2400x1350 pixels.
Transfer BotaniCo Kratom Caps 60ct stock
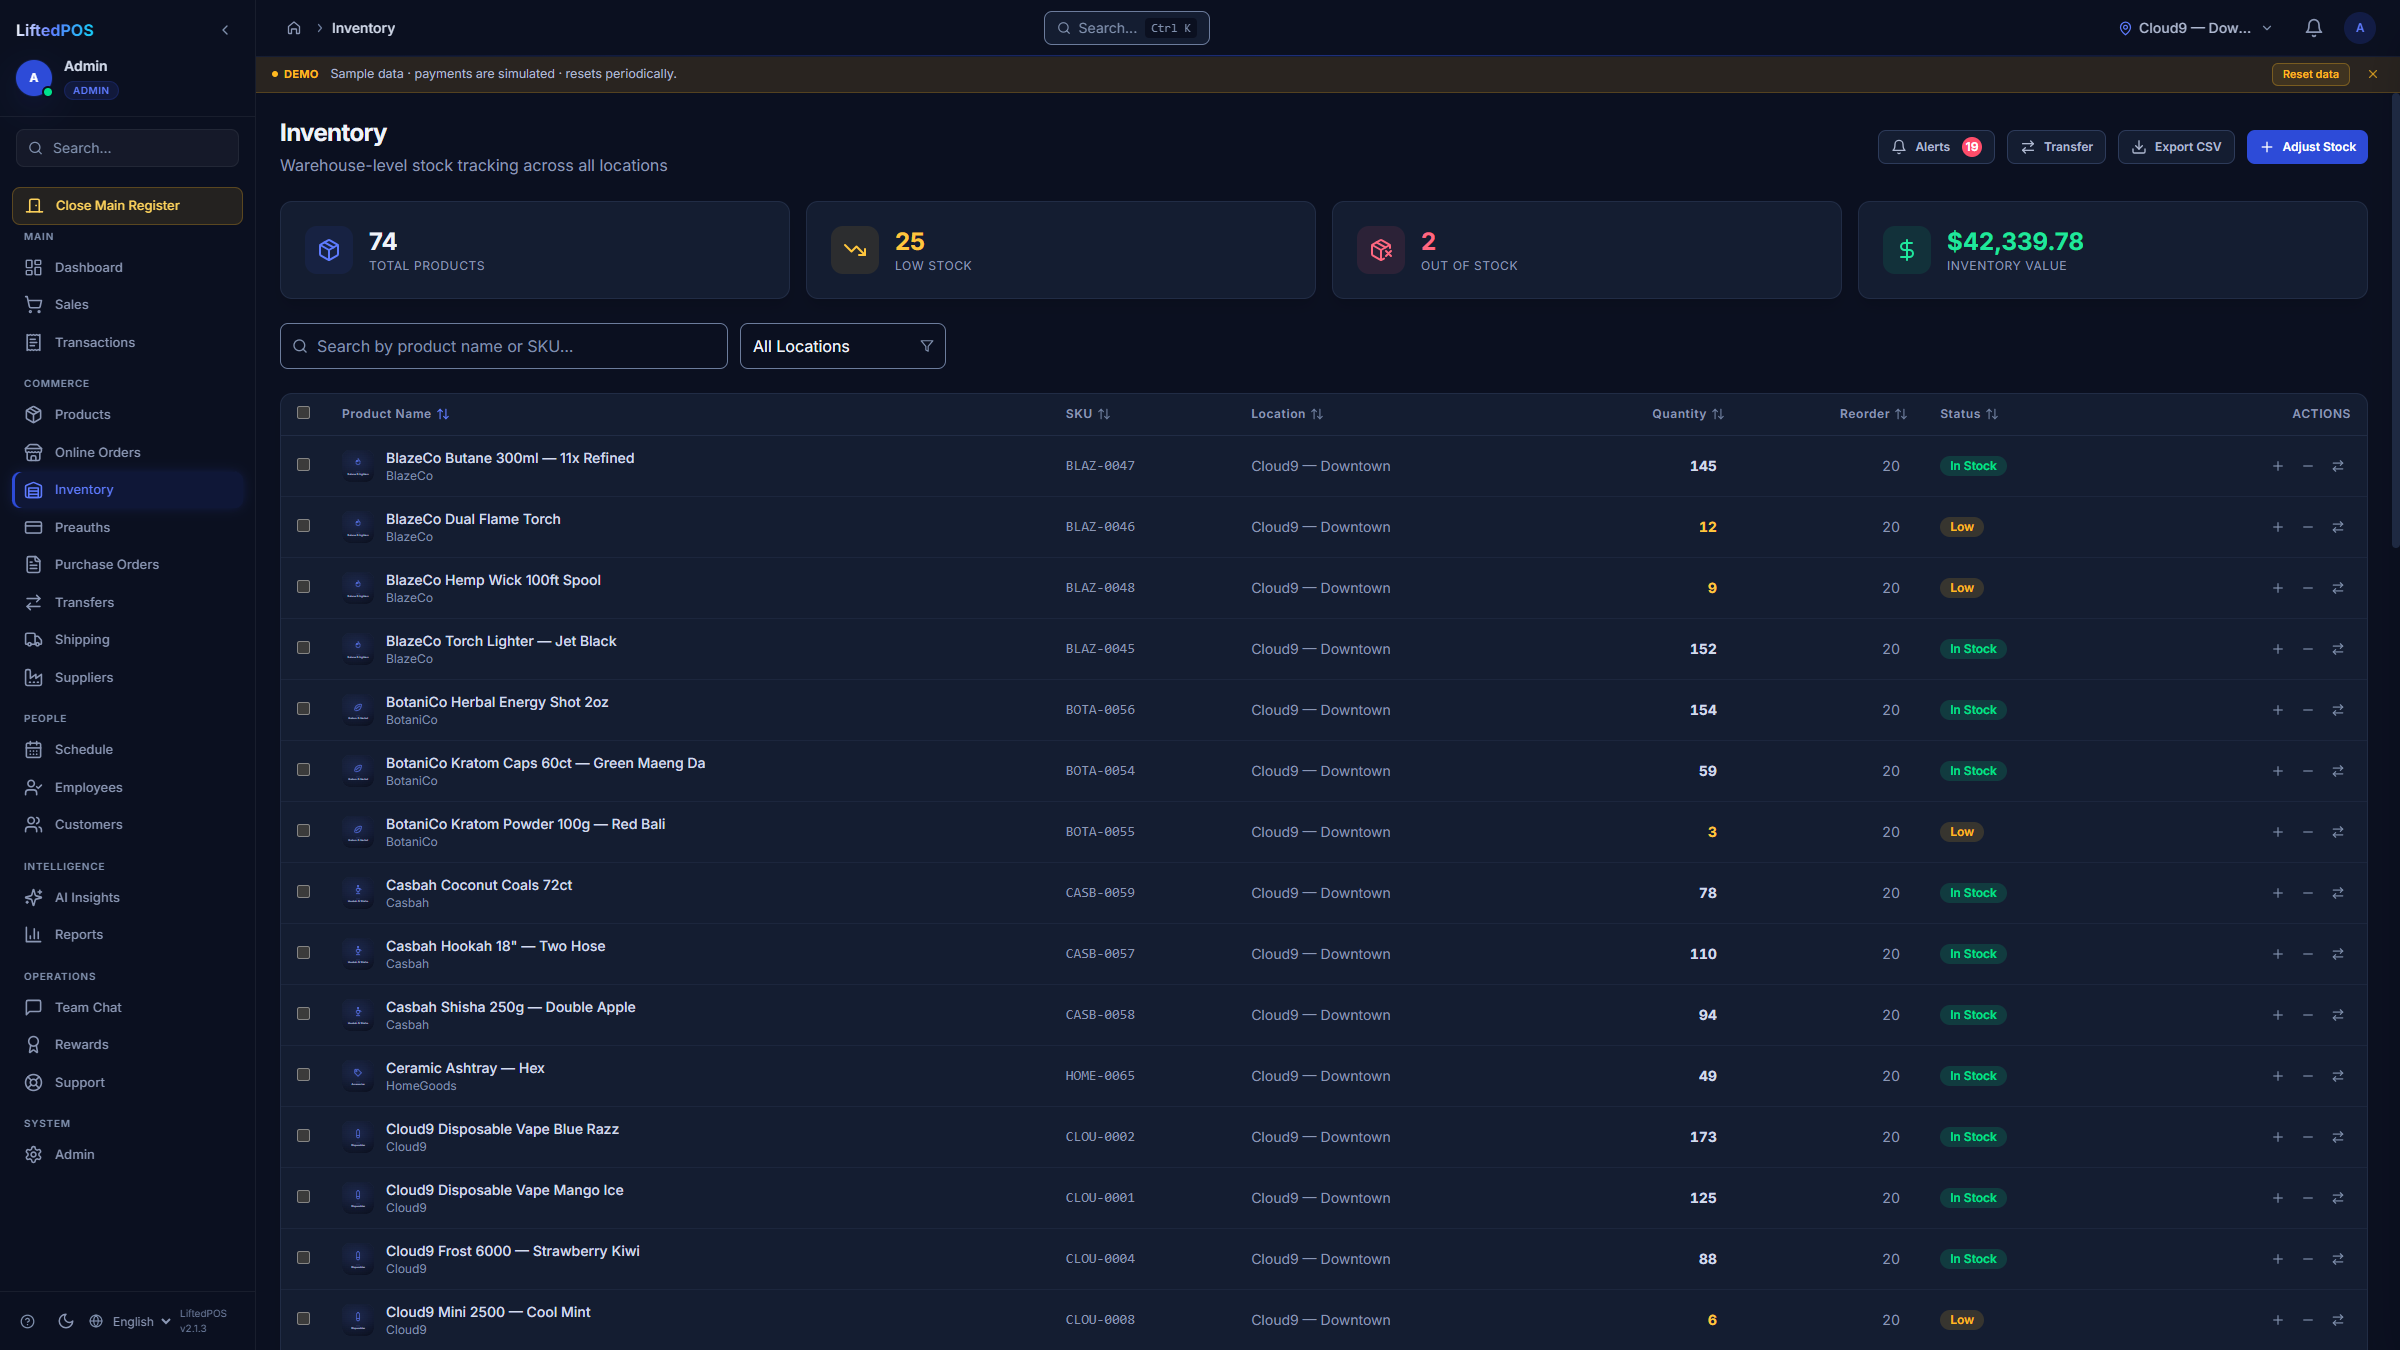2338,771
